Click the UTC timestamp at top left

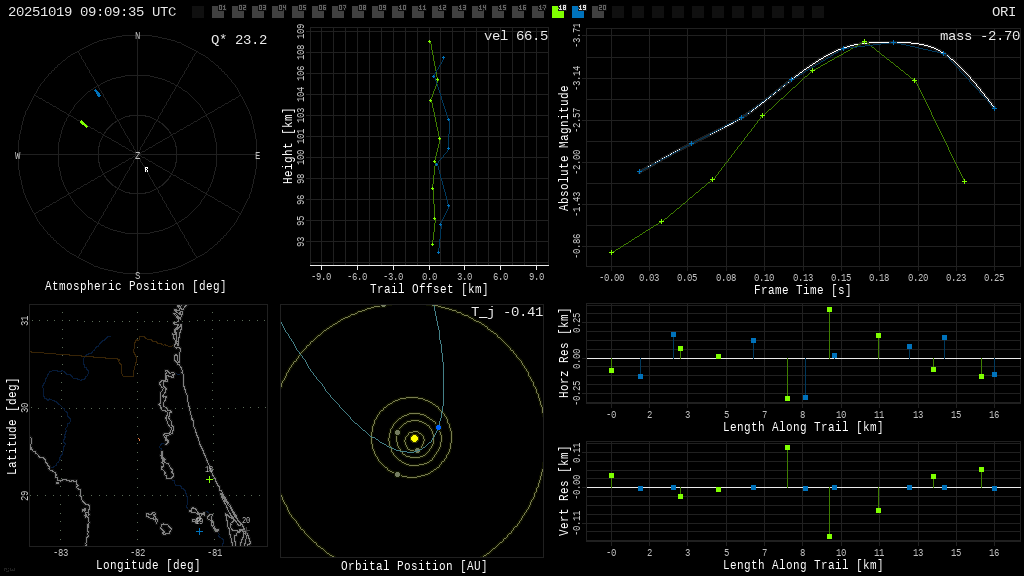92,12
